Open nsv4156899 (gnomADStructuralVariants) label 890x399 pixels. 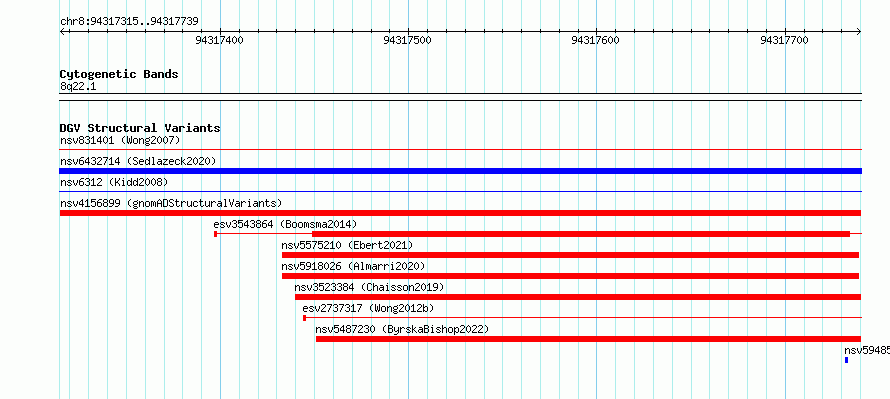click(171, 203)
